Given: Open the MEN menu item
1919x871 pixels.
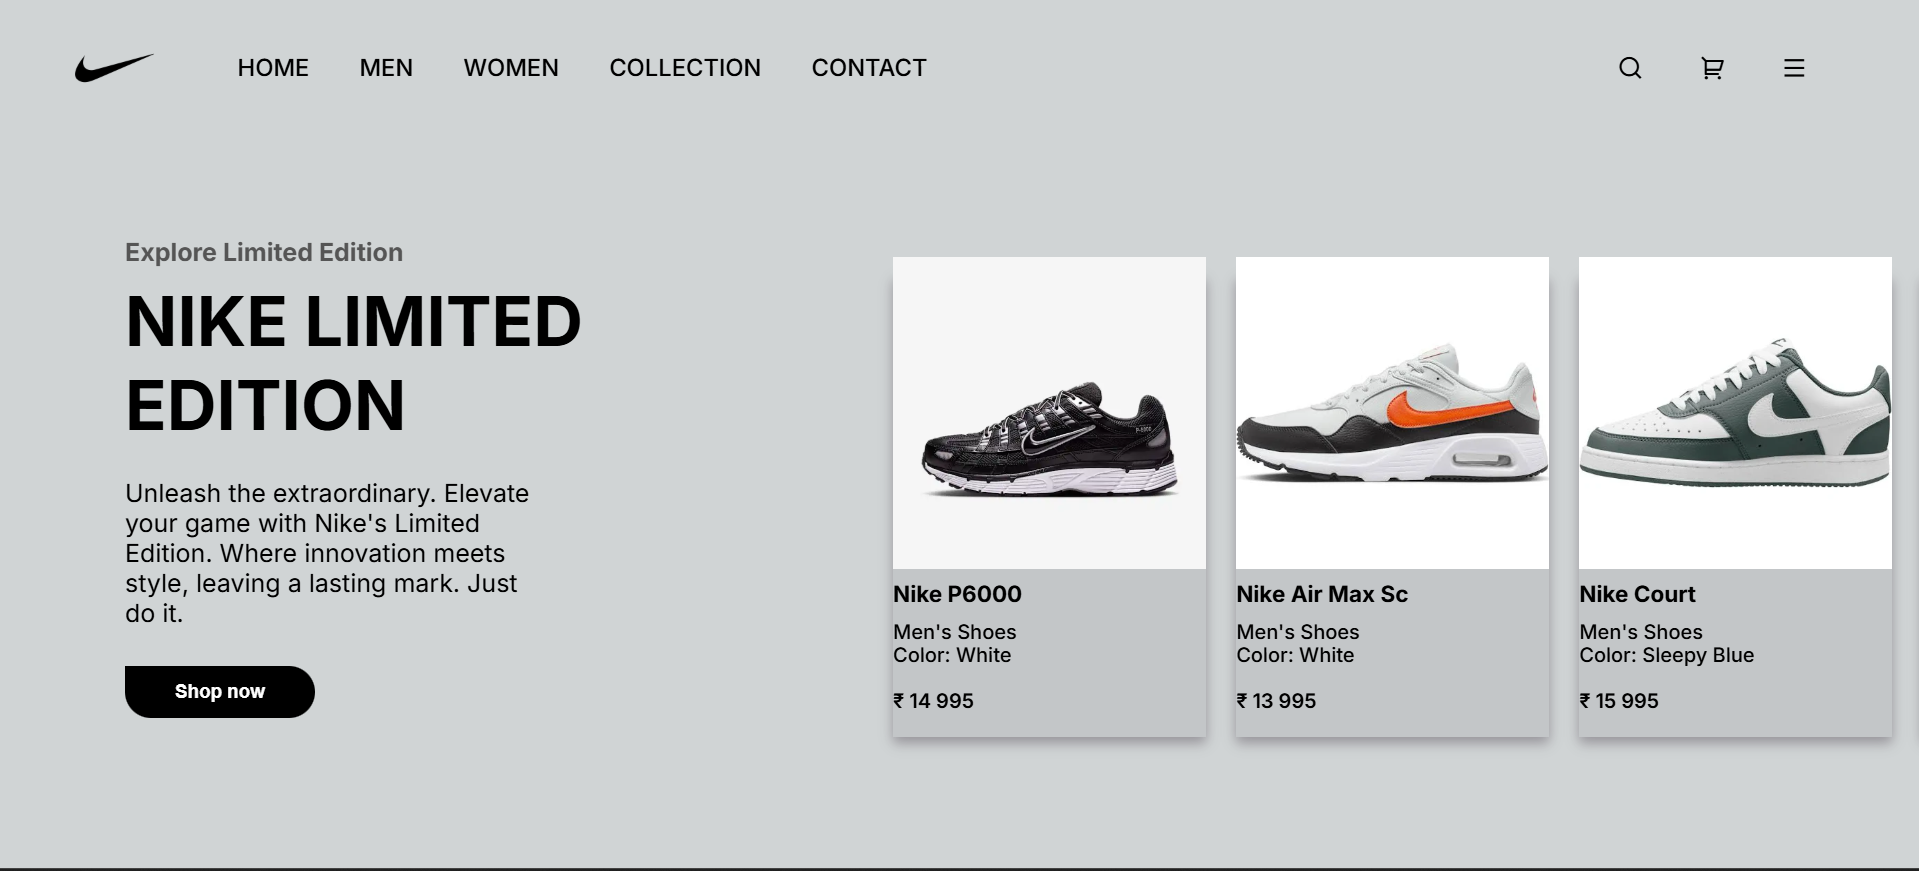Looking at the screenshot, I should [x=386, y=68].
